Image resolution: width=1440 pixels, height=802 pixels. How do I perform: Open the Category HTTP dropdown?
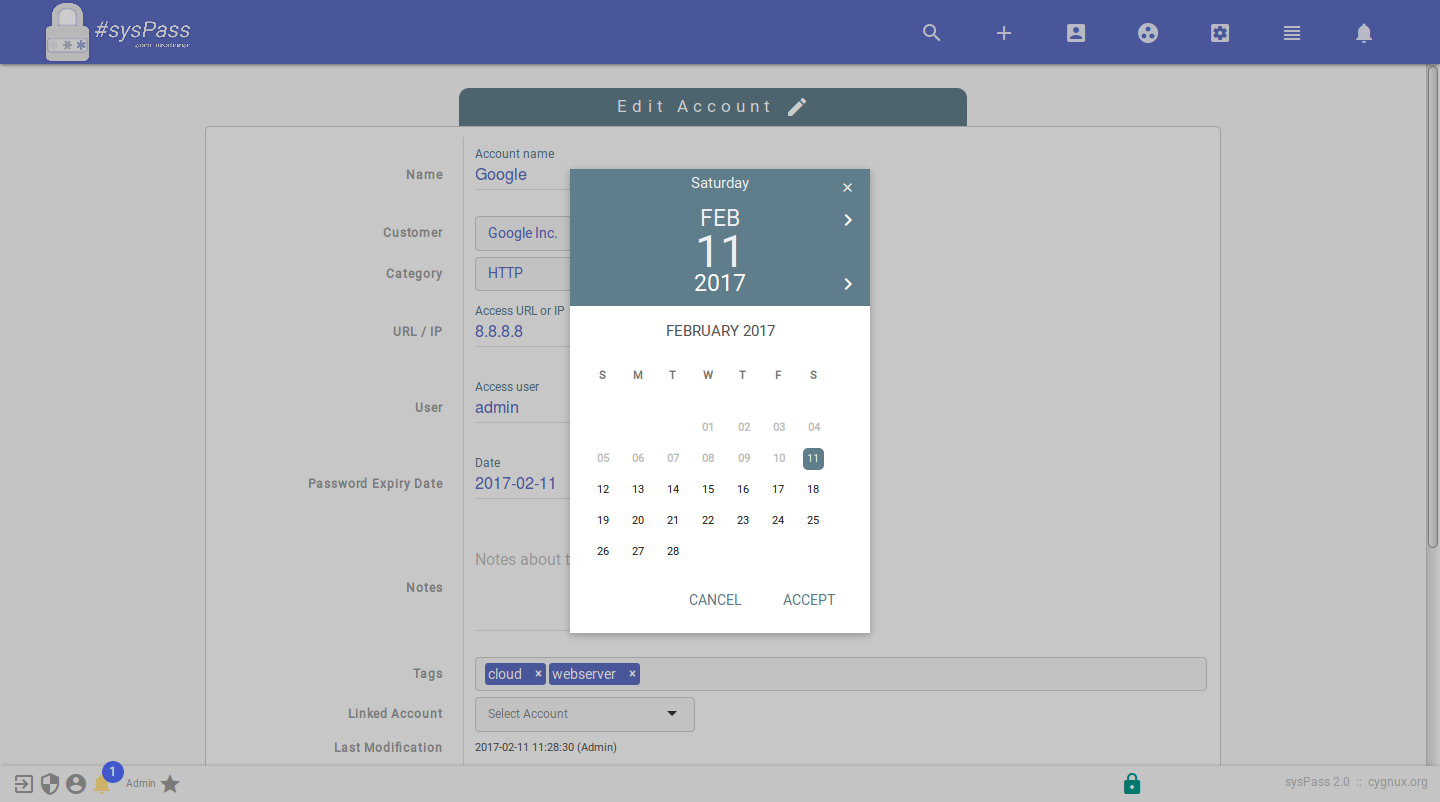tap(522, 272)
